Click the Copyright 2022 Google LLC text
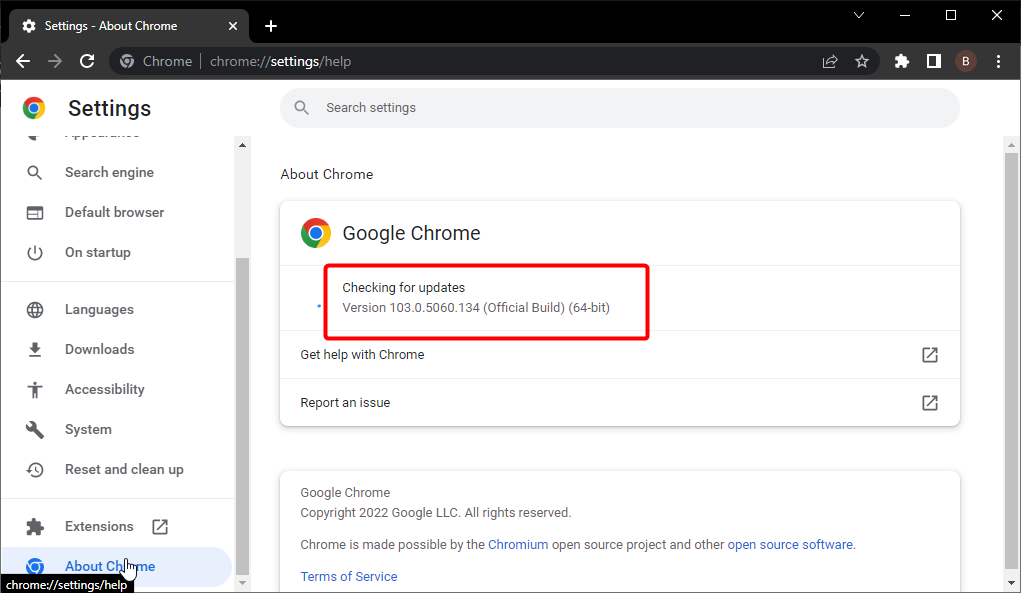The image size is (1021, 593). (436, 513)
